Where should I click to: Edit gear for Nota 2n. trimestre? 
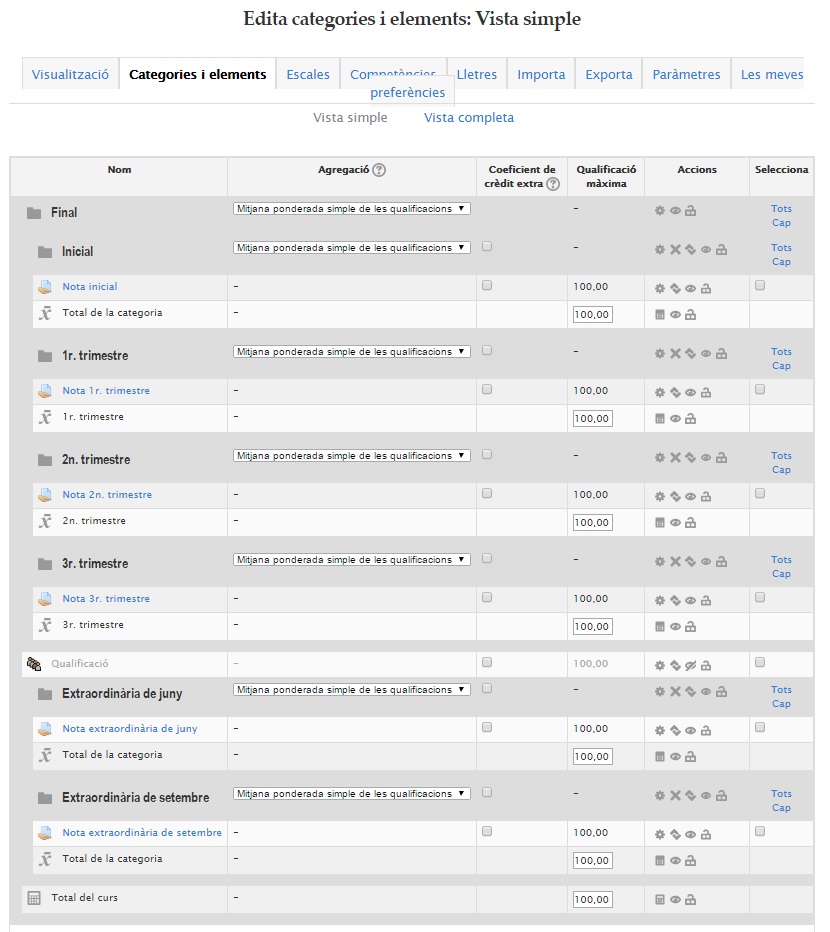pos(660,497)
